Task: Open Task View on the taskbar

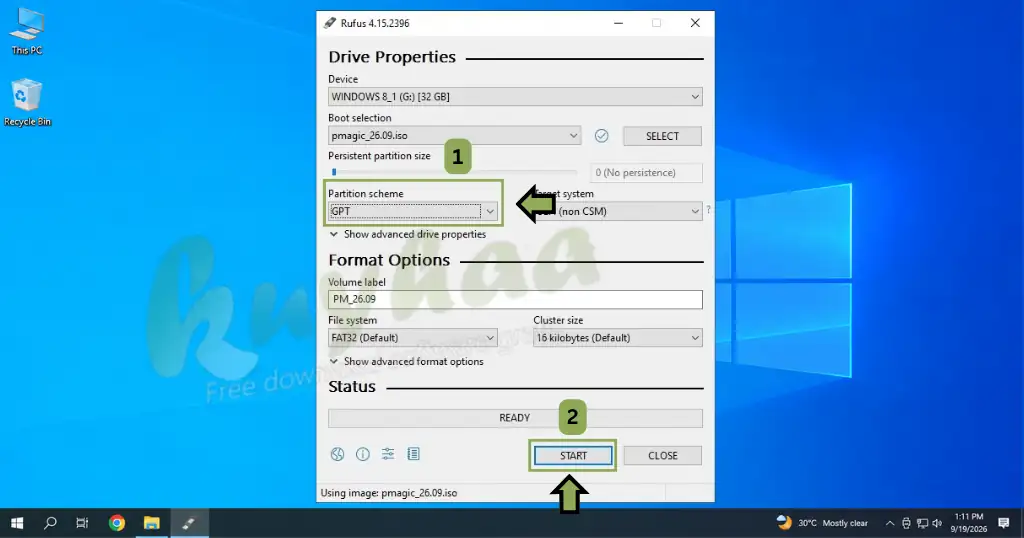Action: (x=82, y=523)
